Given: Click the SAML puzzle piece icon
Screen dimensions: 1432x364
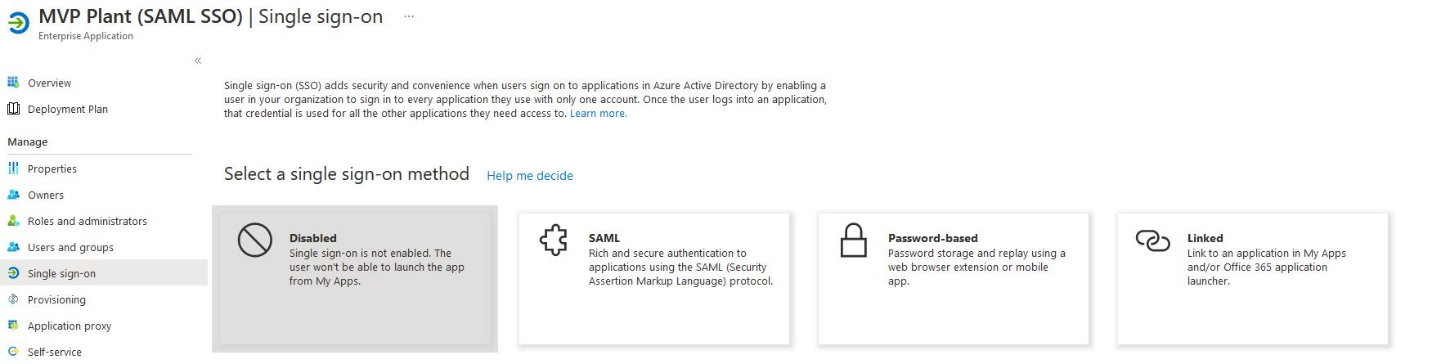Looking at the screenshot, I should 554,240.
